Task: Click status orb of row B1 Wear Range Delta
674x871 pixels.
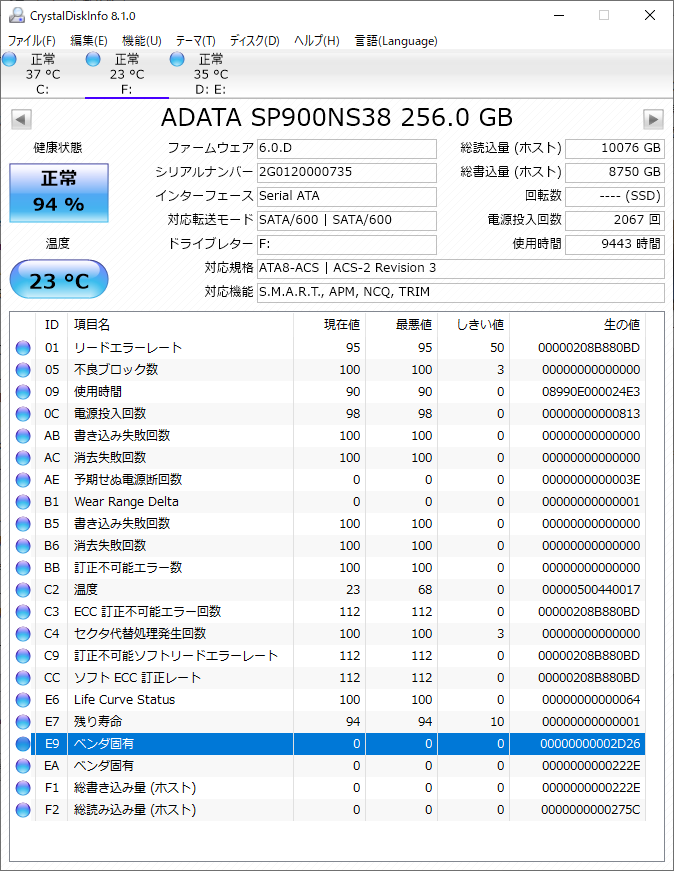Action: (23, 502)
